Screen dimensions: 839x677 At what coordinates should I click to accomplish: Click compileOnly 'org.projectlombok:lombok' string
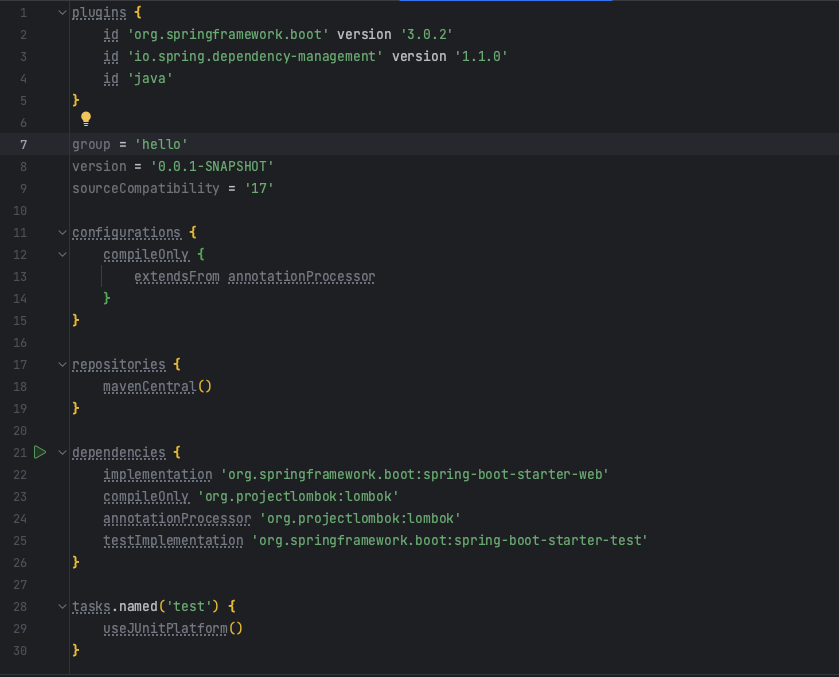click(298, 497)
